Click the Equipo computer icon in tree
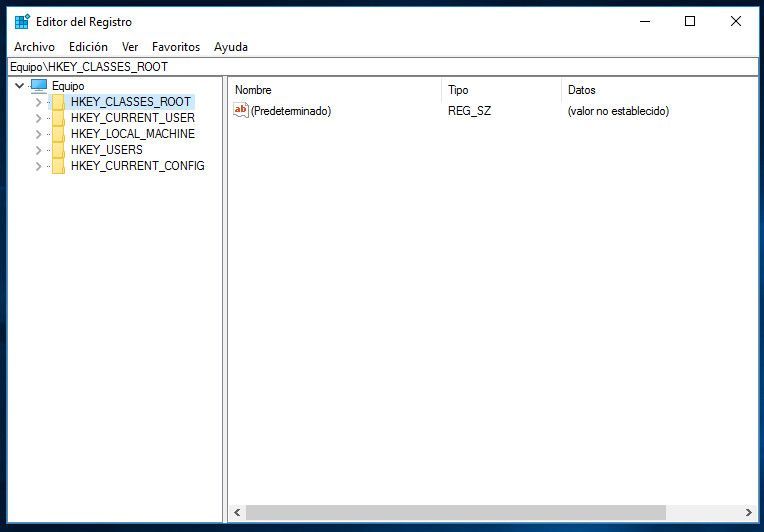The width and height of the screenshot is (764, 532). (x=39, y=86)
